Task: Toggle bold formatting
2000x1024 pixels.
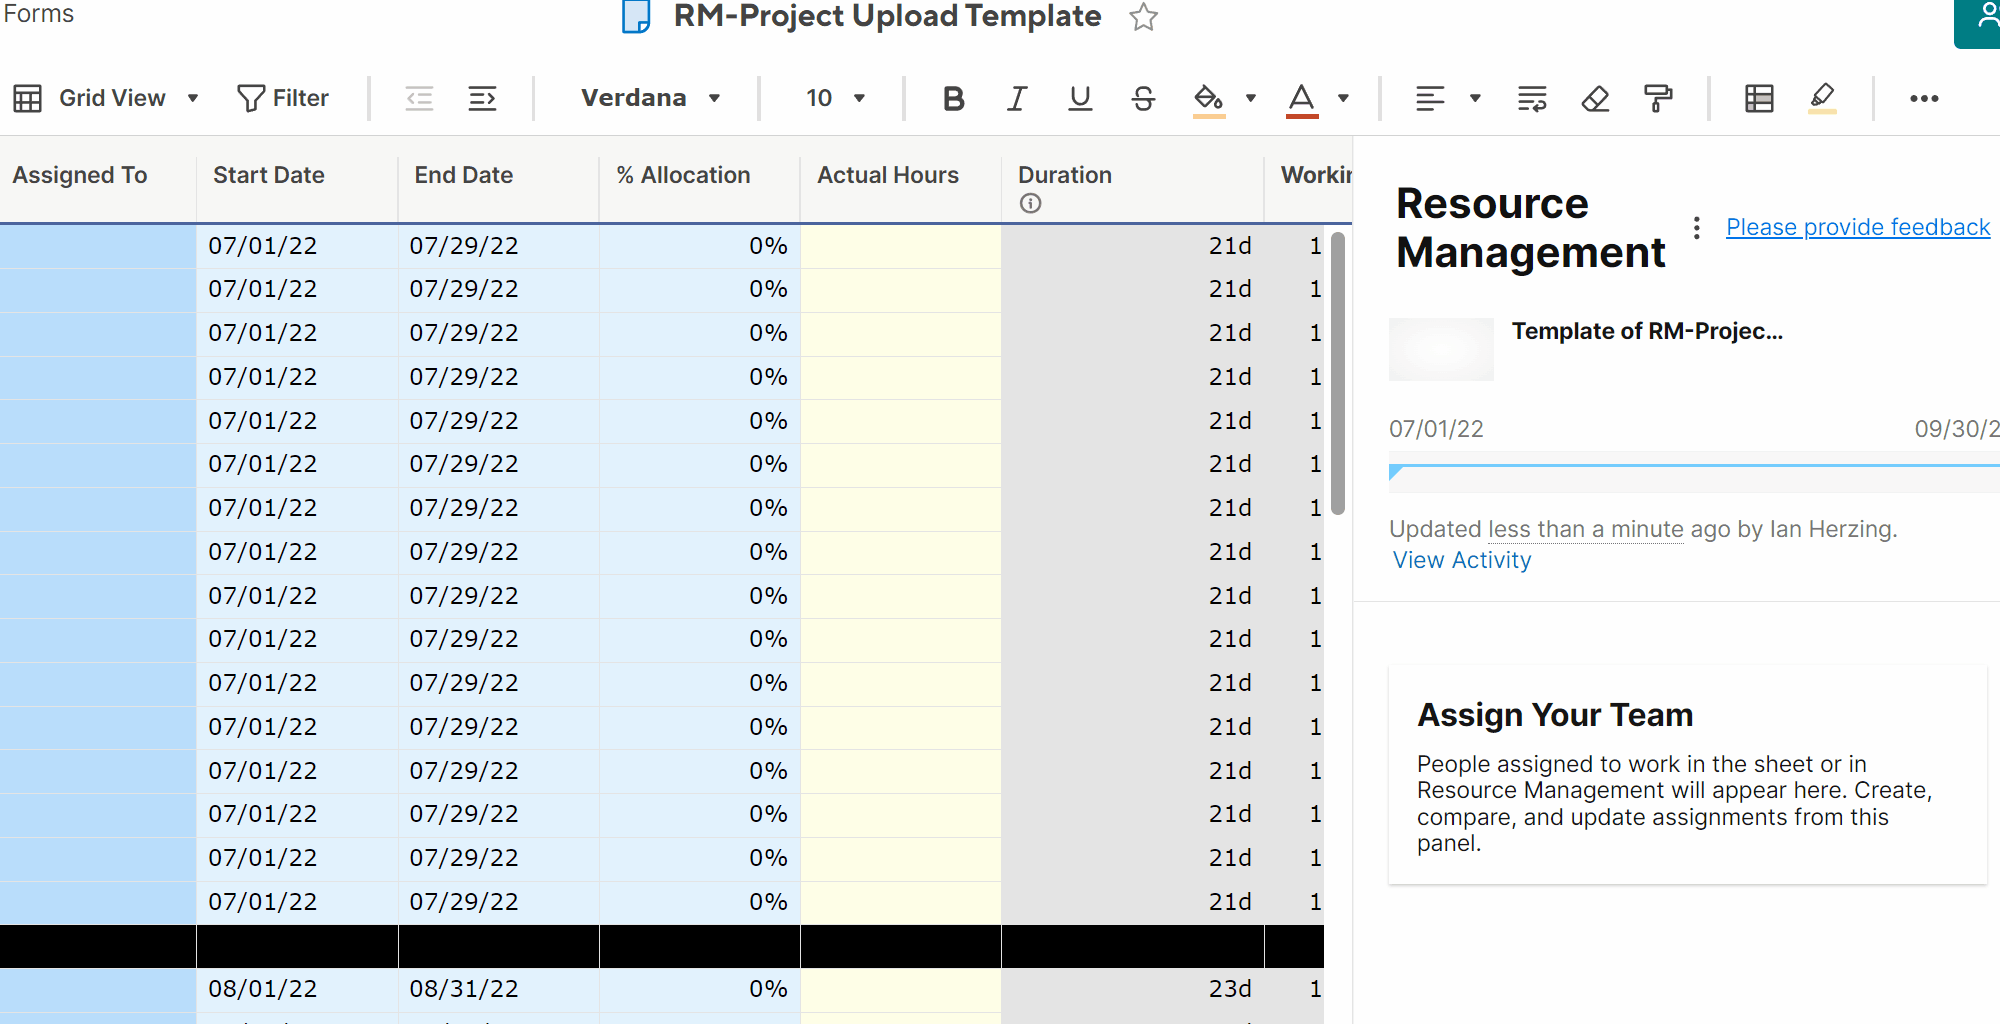Action: pos(954,98)
